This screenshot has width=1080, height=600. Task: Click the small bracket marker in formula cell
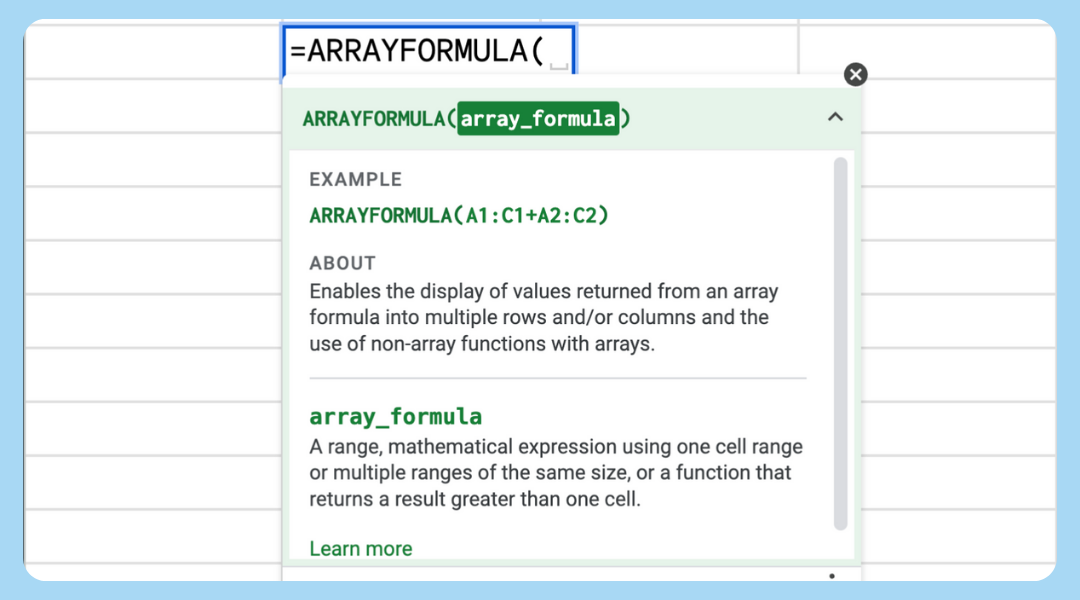click(559, 66)
